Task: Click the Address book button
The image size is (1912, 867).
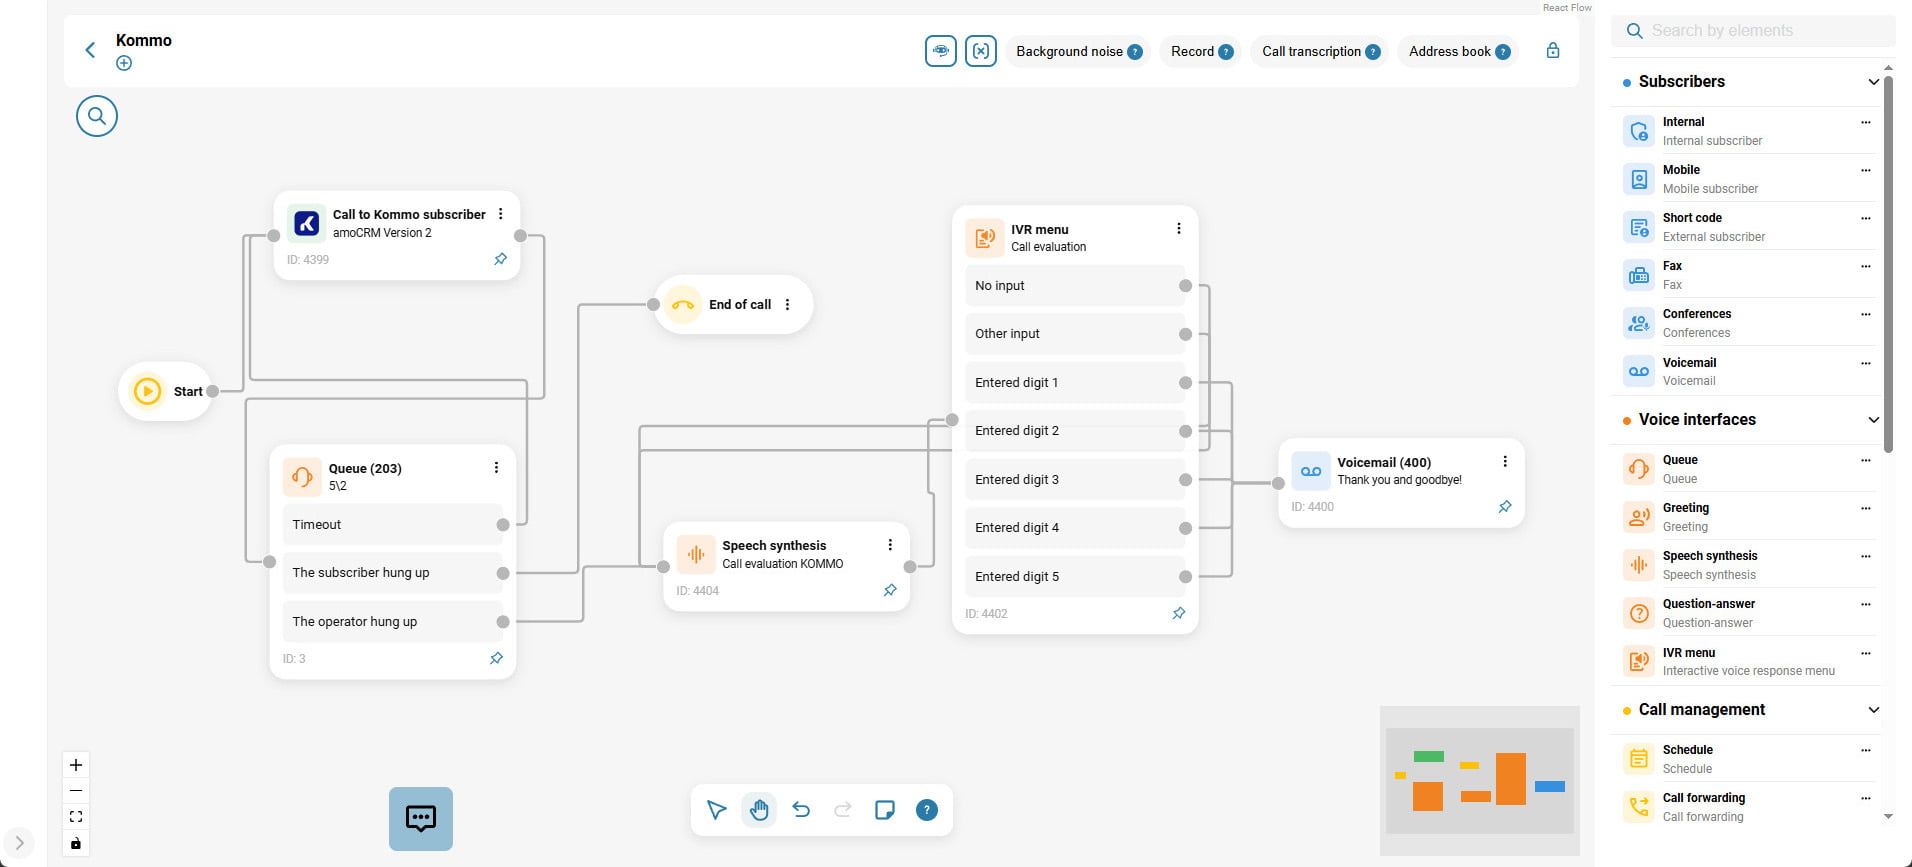Action: point(1458,52)
